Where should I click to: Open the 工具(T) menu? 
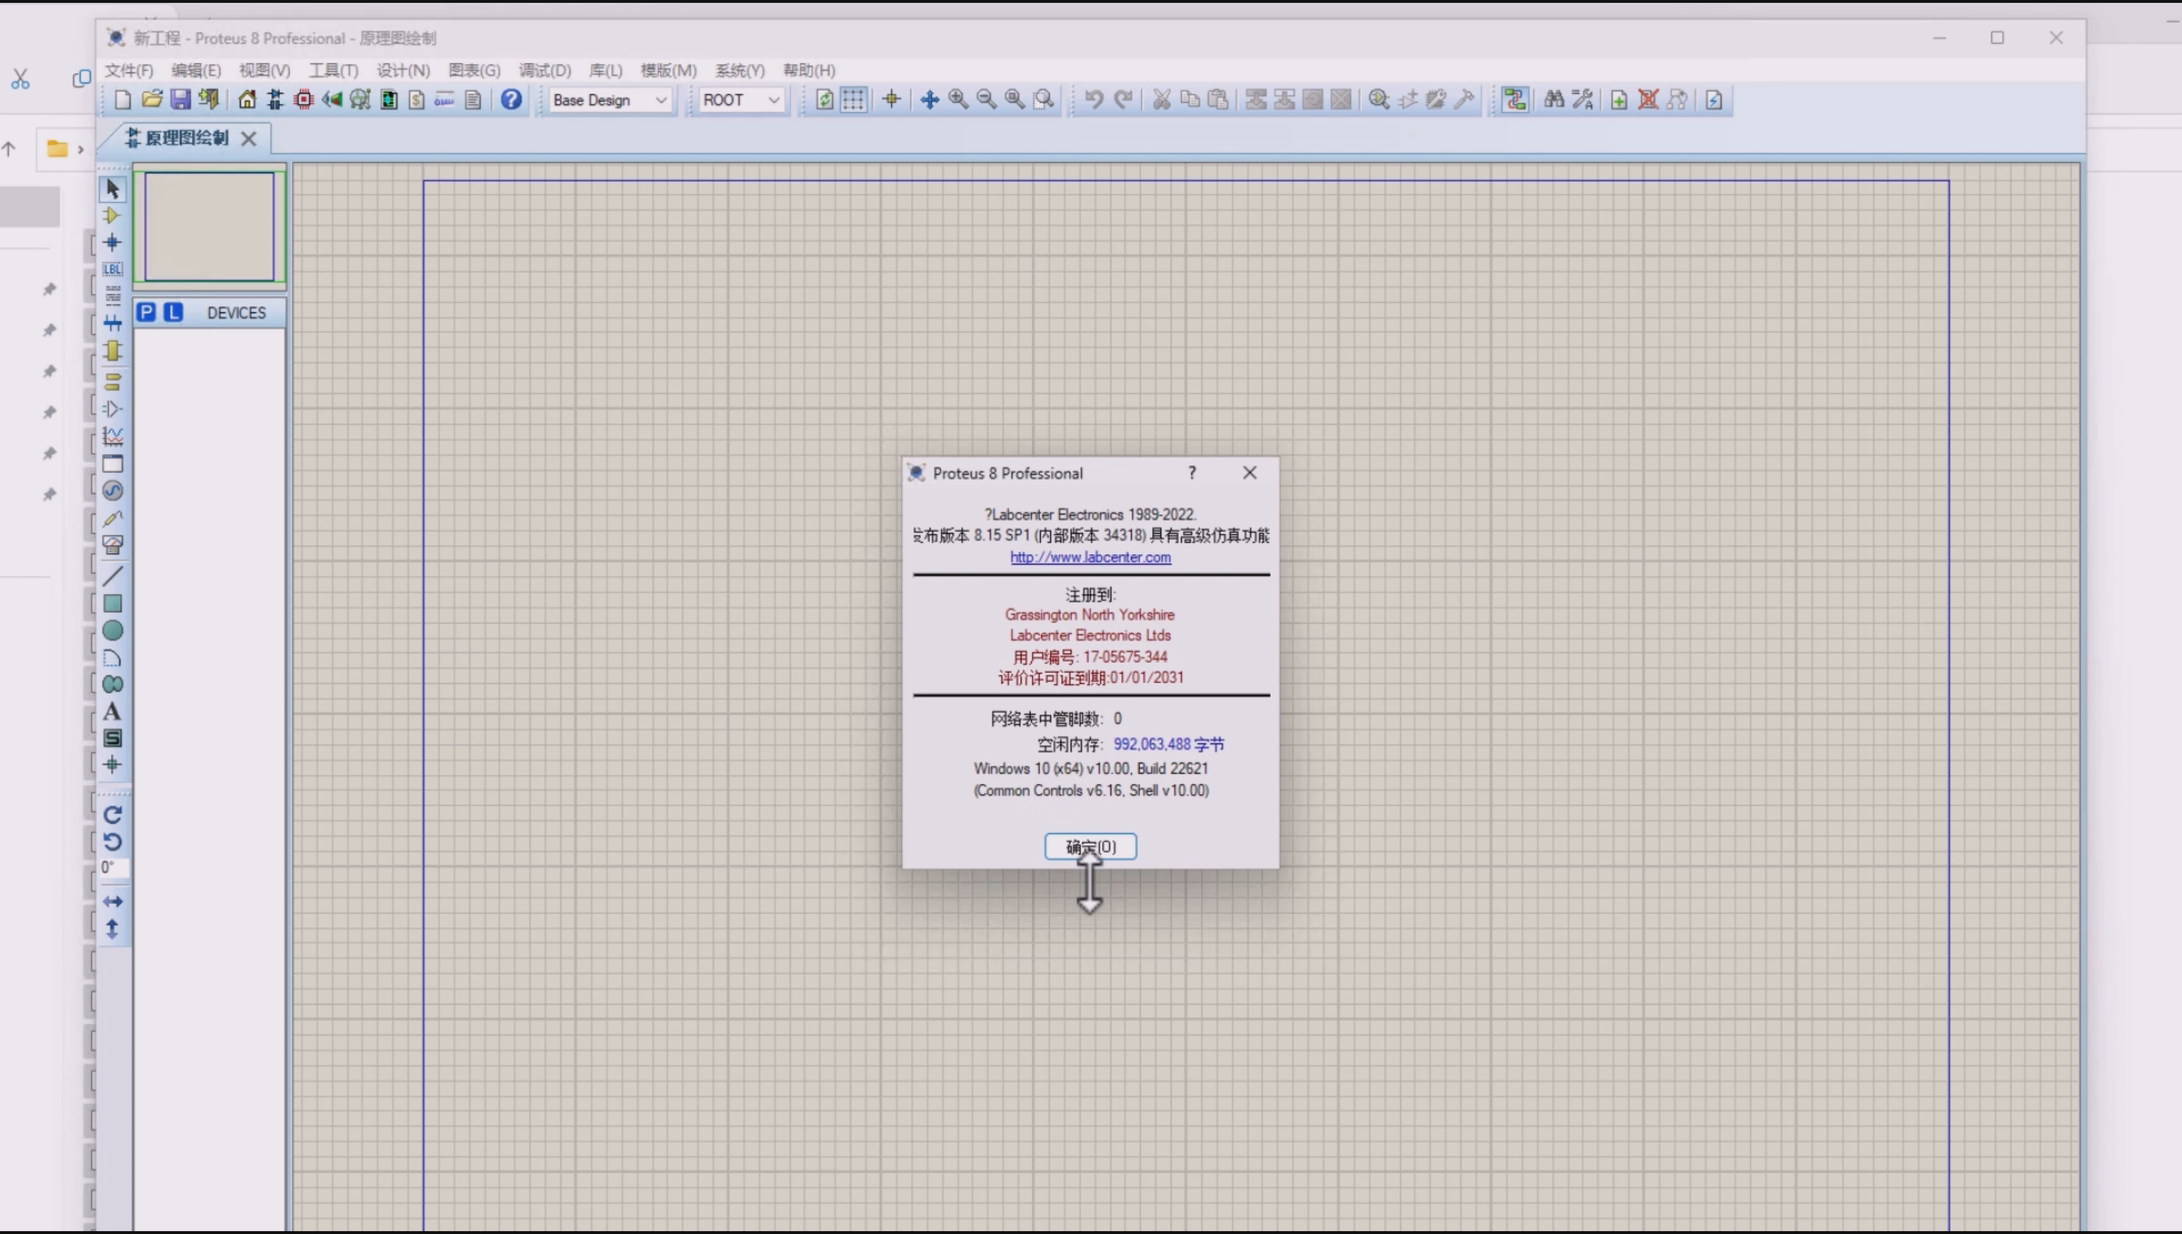tap(333, 70)
